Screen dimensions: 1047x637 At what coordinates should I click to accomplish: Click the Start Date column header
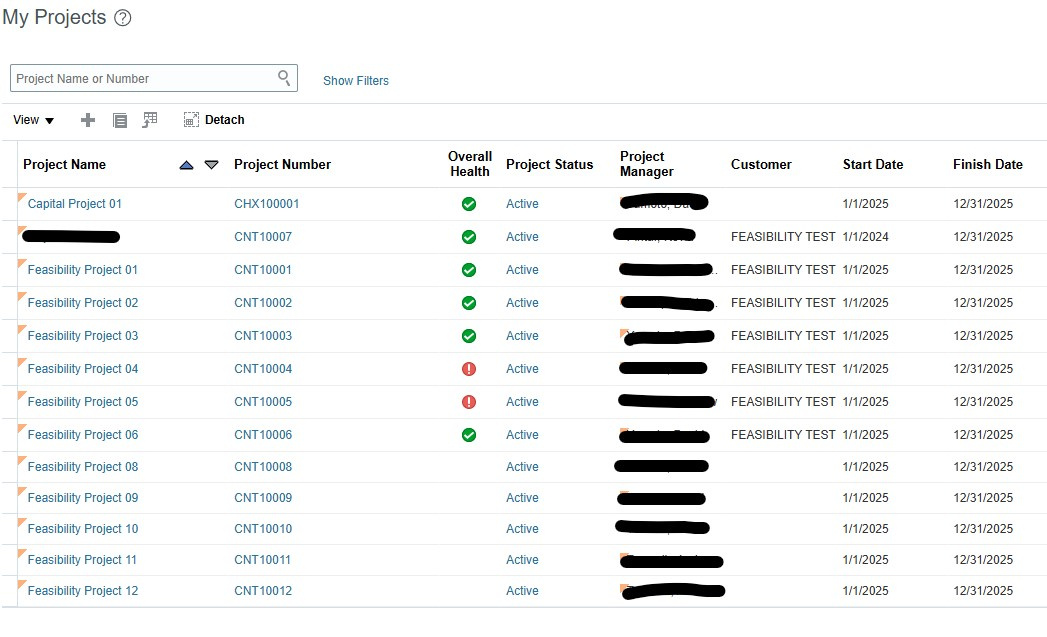873,164
